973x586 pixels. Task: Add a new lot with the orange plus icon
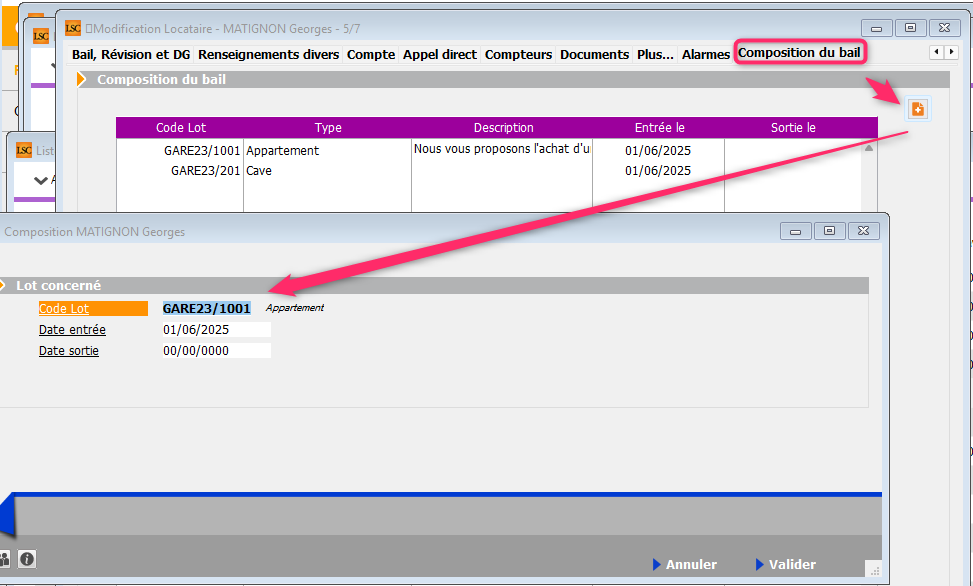click(917, 109)
